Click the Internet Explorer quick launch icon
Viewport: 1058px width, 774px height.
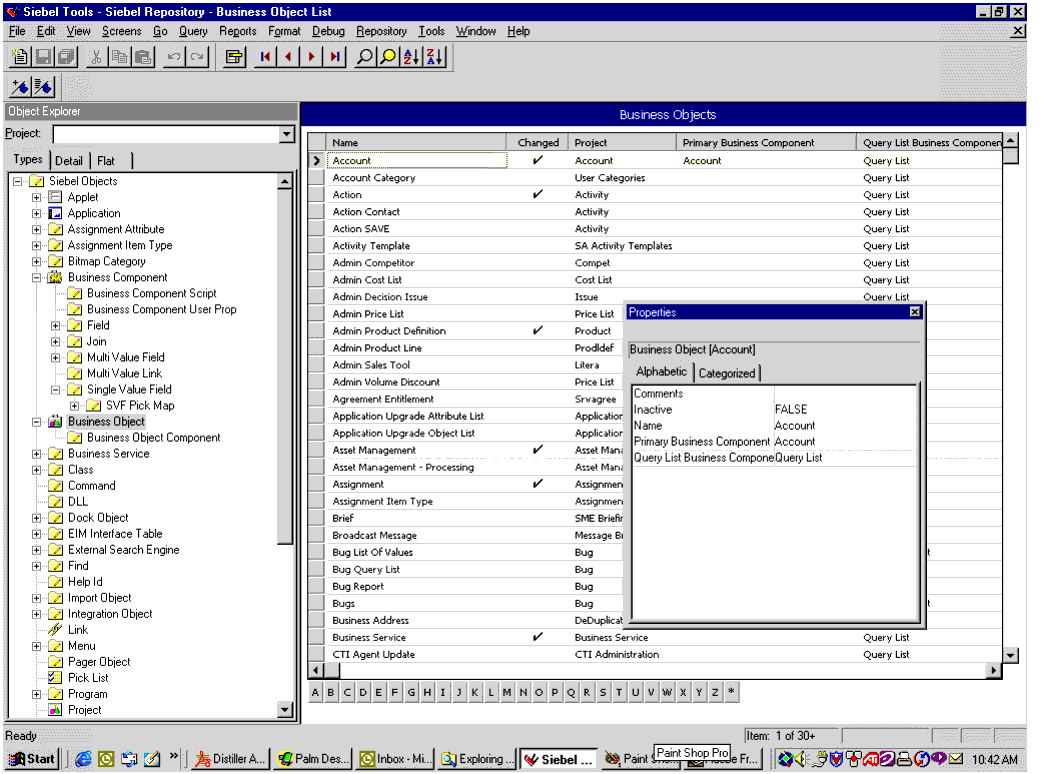coord(83,759)
